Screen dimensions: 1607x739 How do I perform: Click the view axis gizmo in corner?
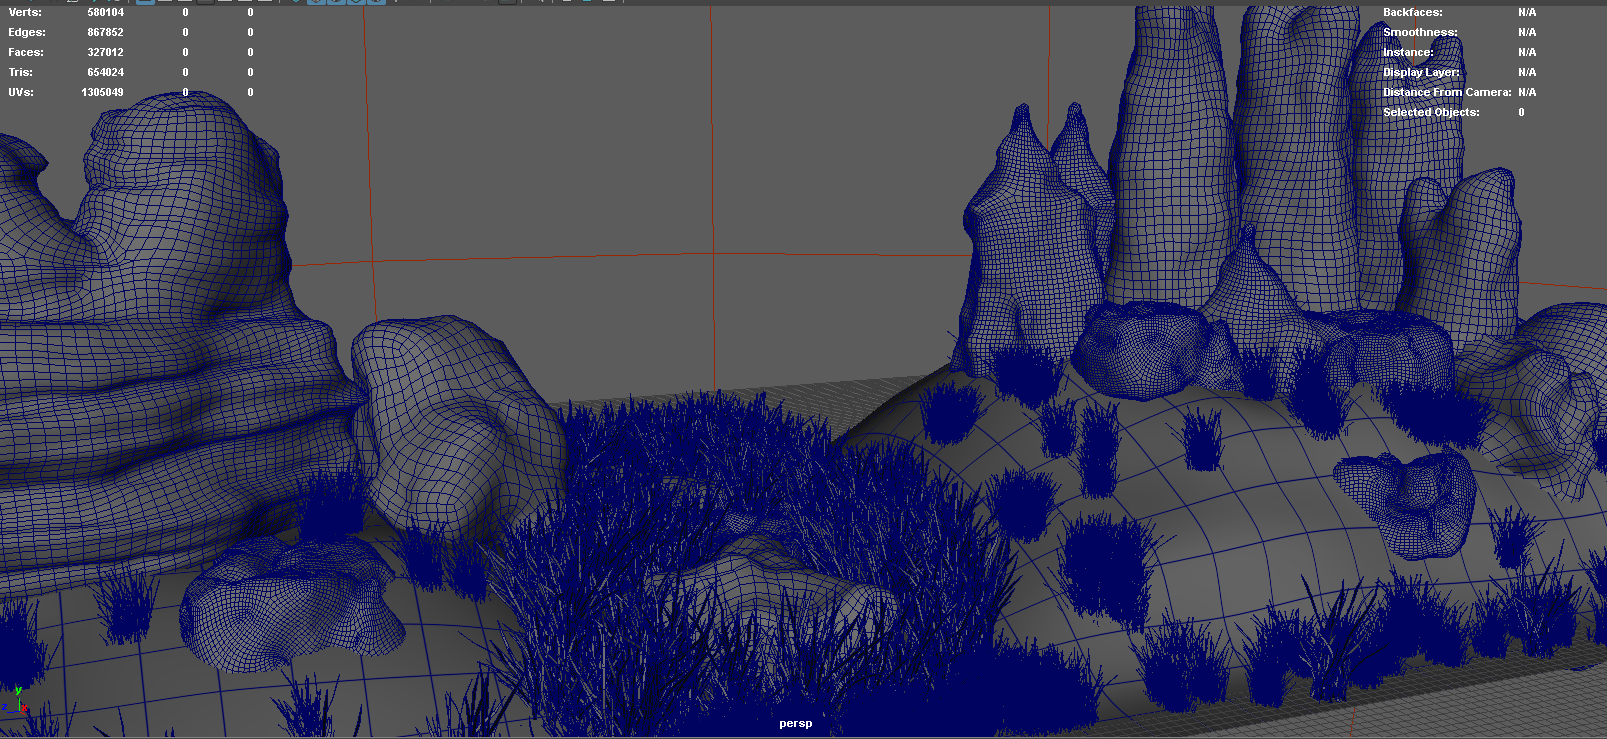[x=14, y=700]
